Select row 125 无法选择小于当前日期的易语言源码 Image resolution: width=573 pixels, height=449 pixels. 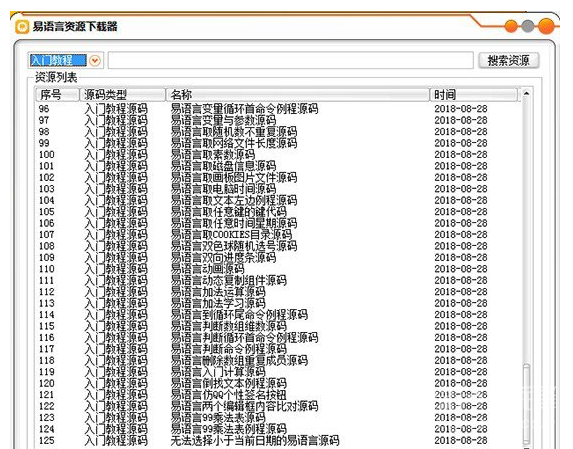[x=278, y=441]
